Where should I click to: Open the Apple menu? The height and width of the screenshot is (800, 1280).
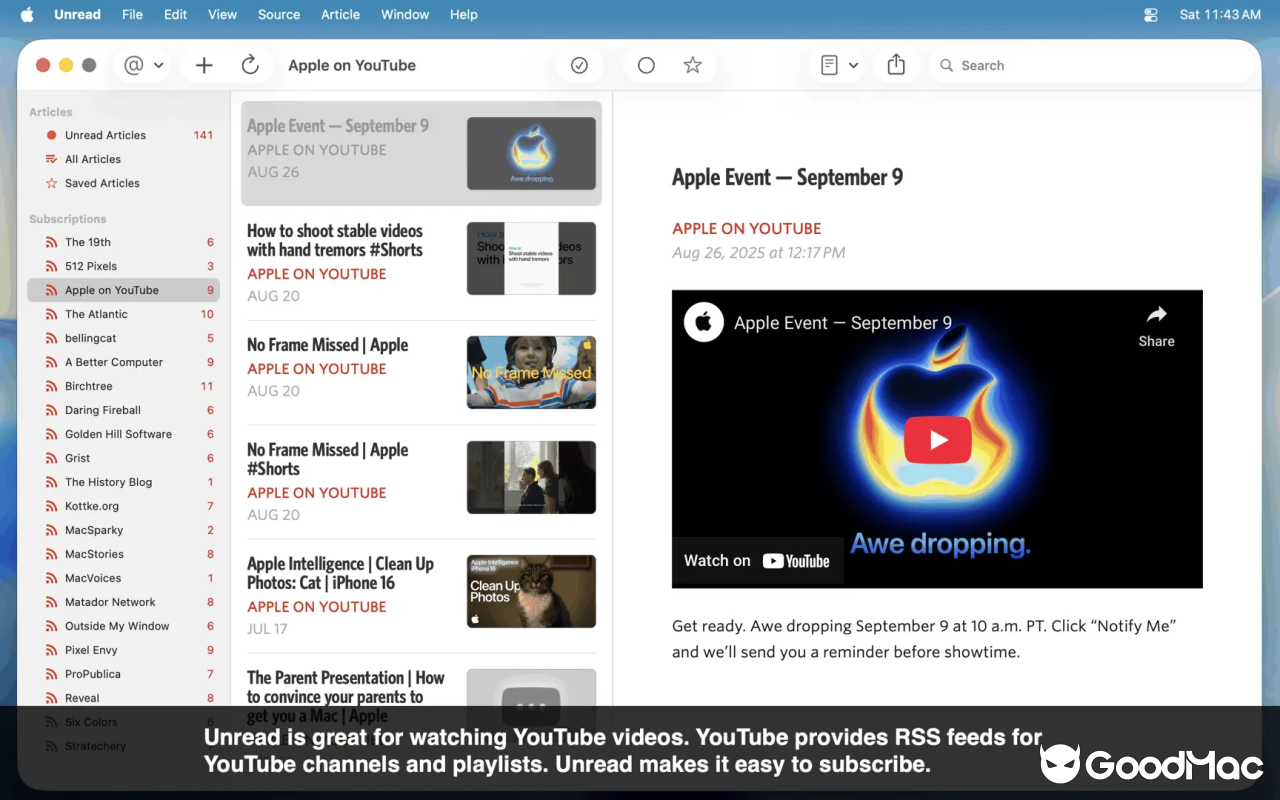click(x=27, y=14)
